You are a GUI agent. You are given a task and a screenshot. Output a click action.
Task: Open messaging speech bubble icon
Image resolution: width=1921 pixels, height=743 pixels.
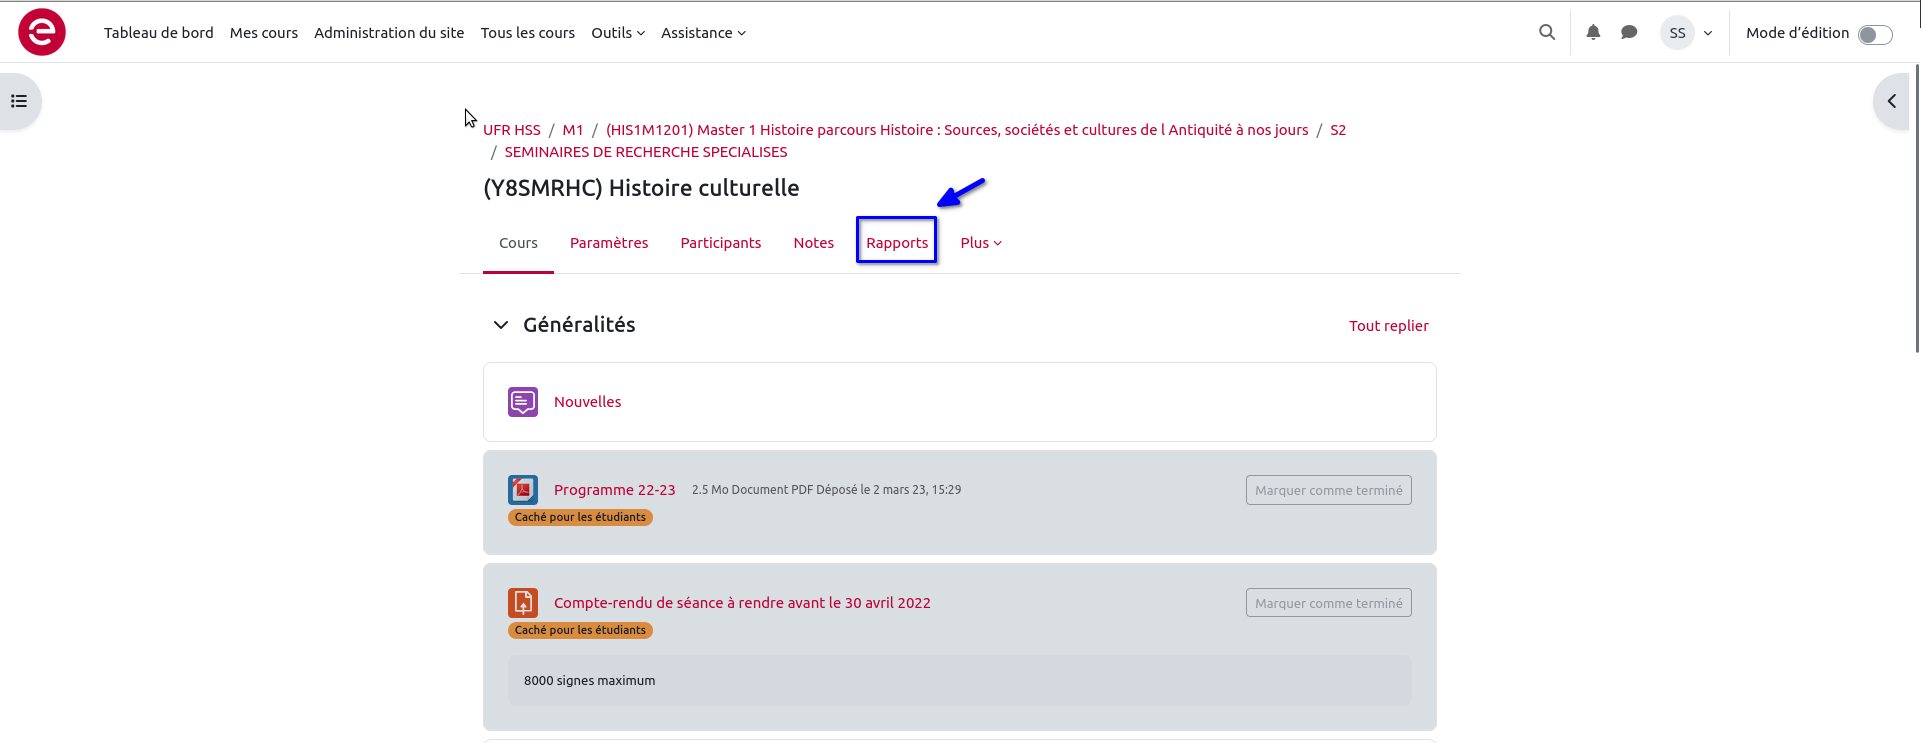click(1629, 32)
